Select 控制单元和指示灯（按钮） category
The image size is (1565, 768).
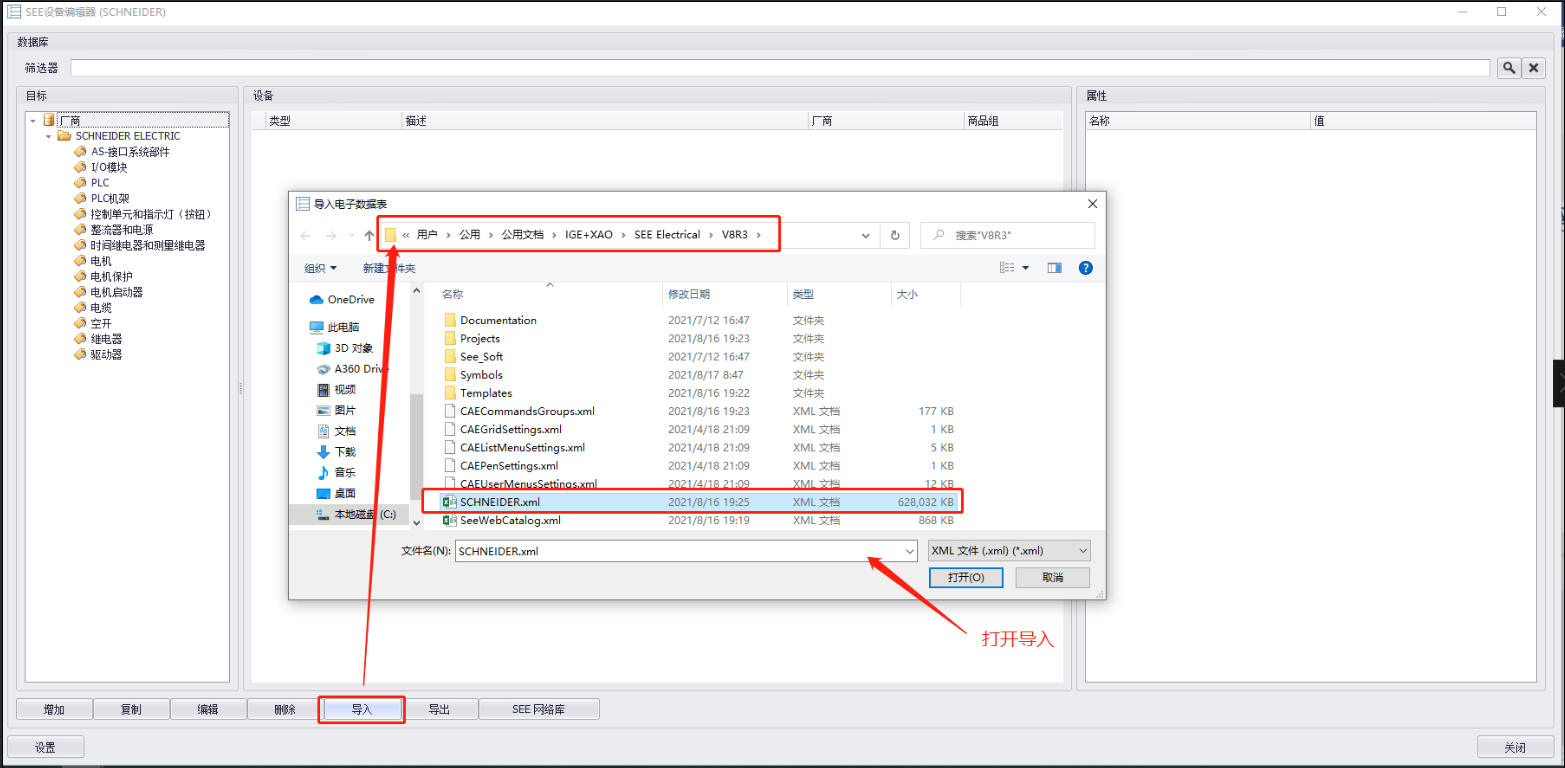(x=151, y=214)
